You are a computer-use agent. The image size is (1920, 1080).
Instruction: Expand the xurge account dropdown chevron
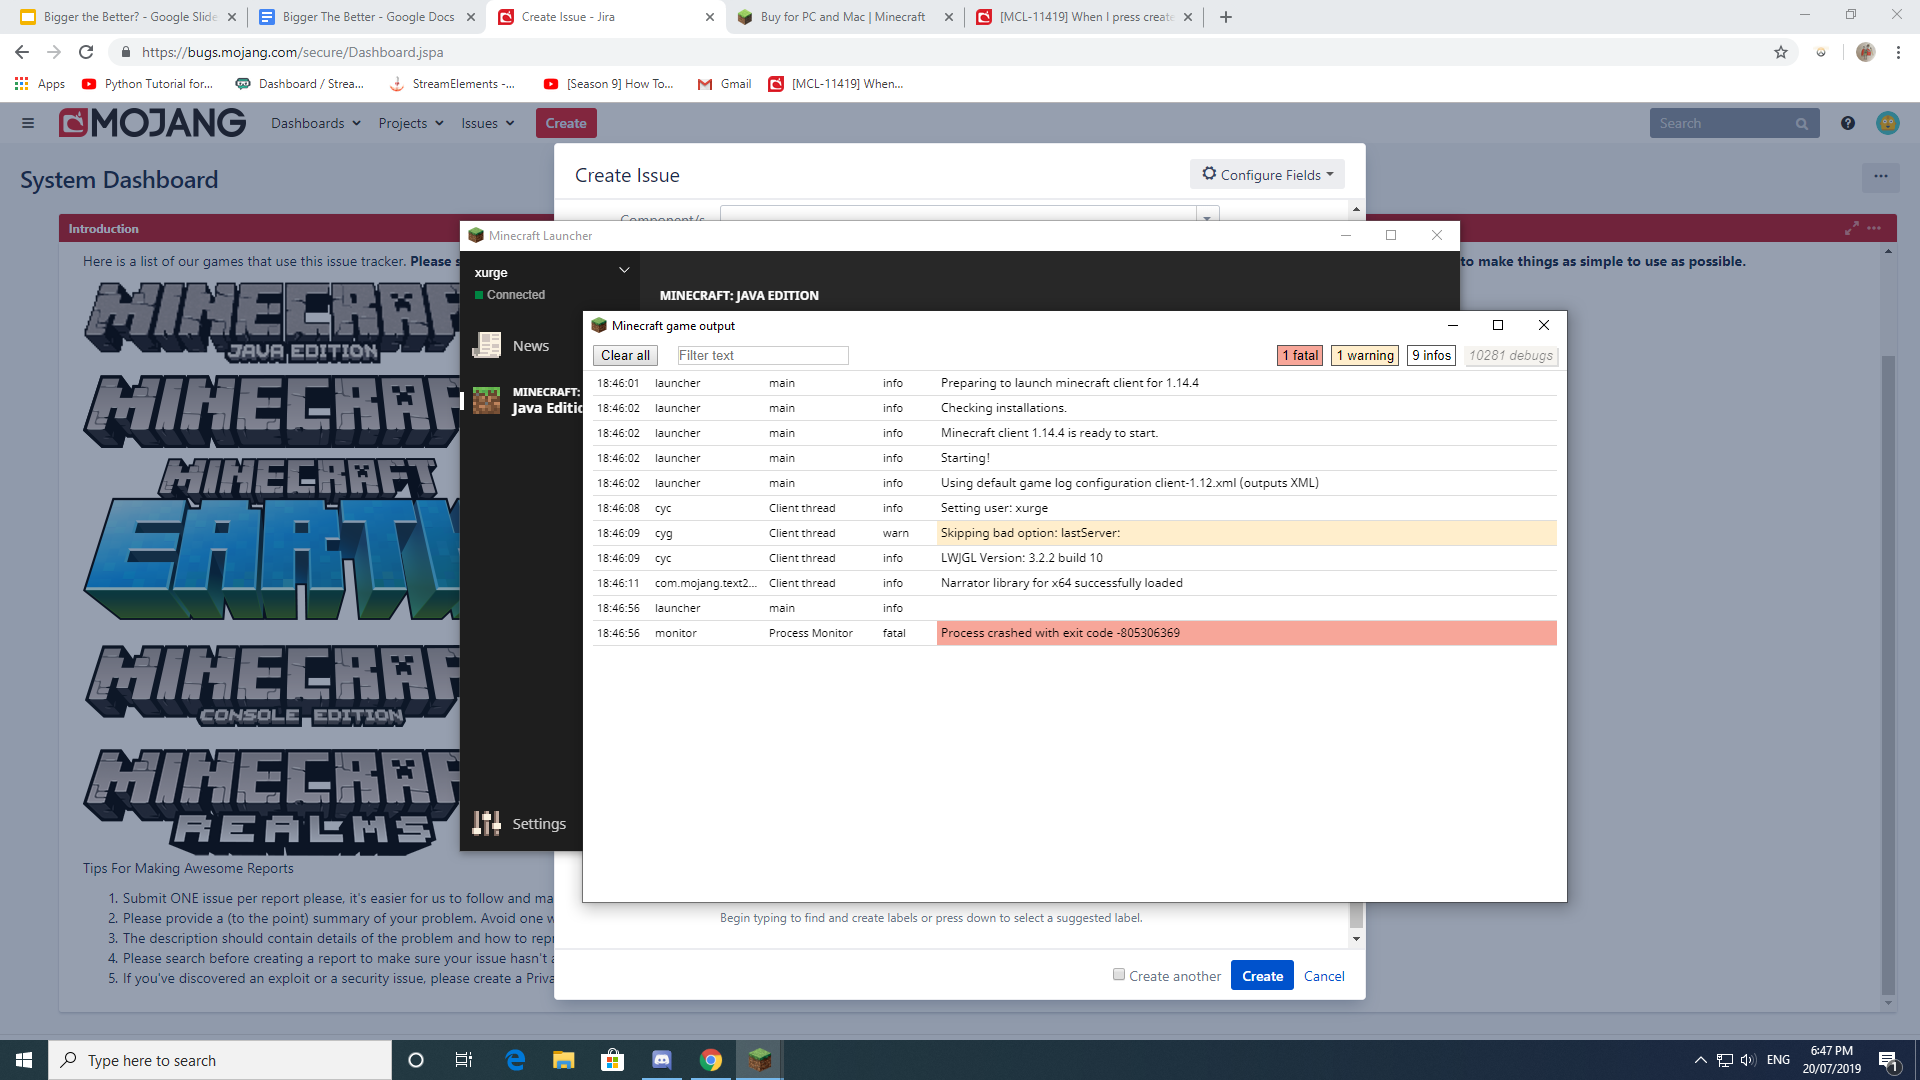624,270
